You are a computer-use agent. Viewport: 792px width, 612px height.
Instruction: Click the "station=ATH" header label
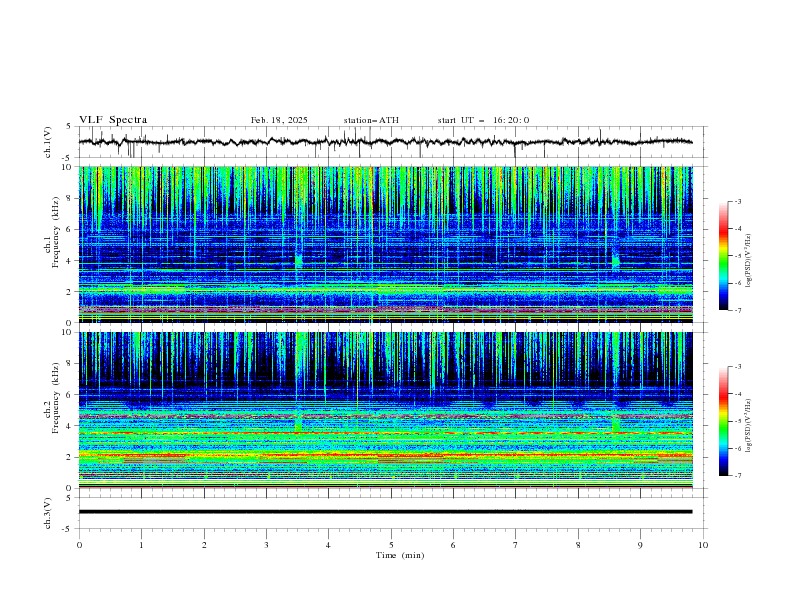pos(371,120)
